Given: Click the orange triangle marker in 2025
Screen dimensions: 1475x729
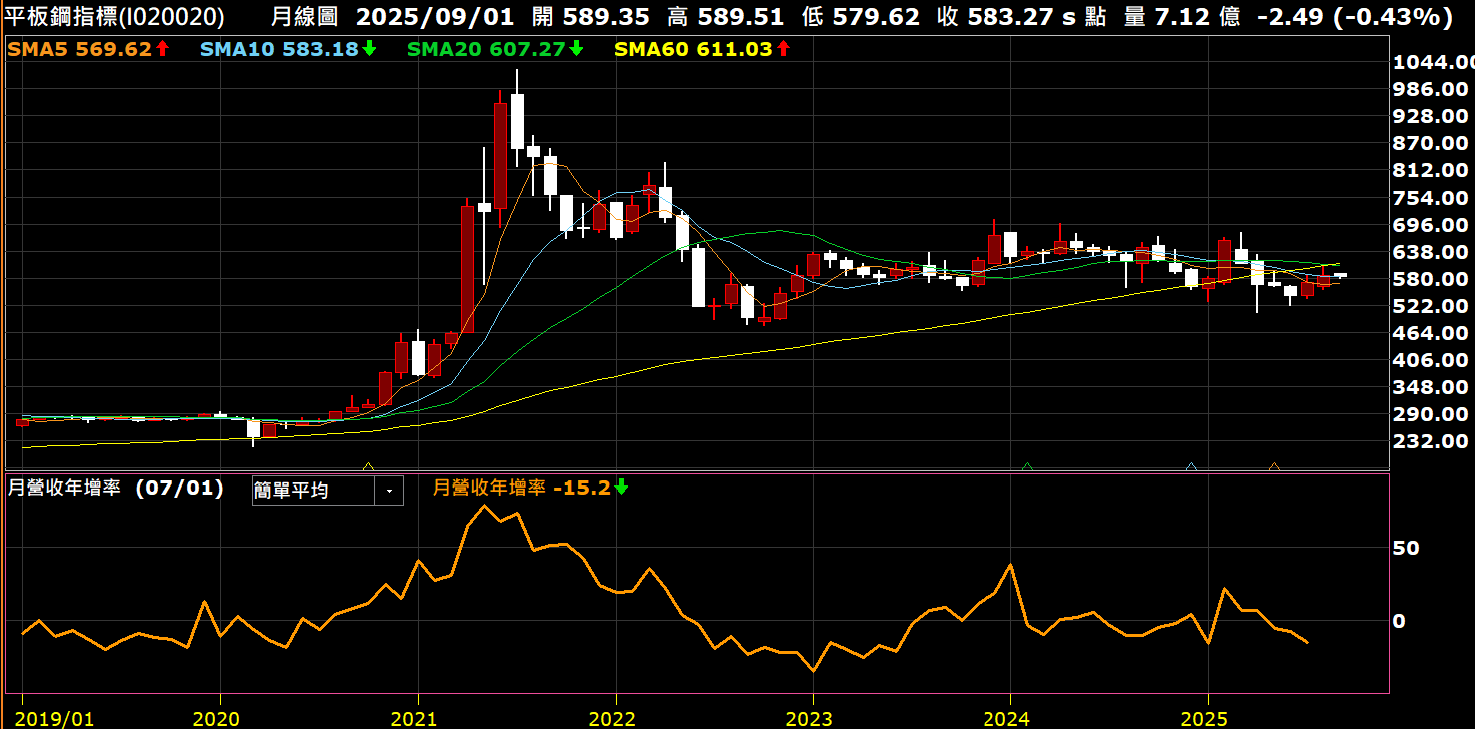Looking at the screenshot, I should (1274, 466).
